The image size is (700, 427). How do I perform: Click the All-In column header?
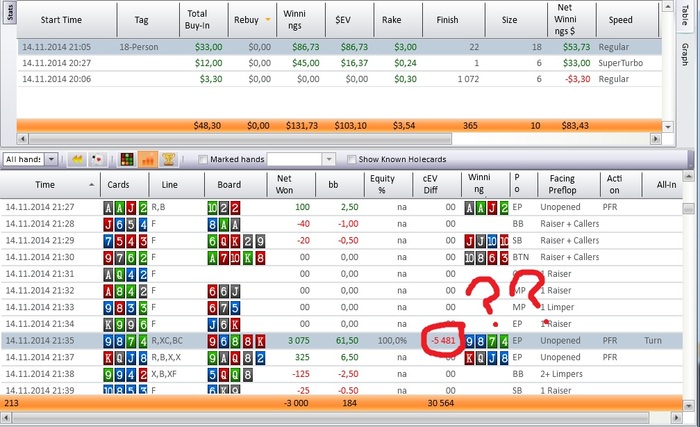(x=666, y=185)
